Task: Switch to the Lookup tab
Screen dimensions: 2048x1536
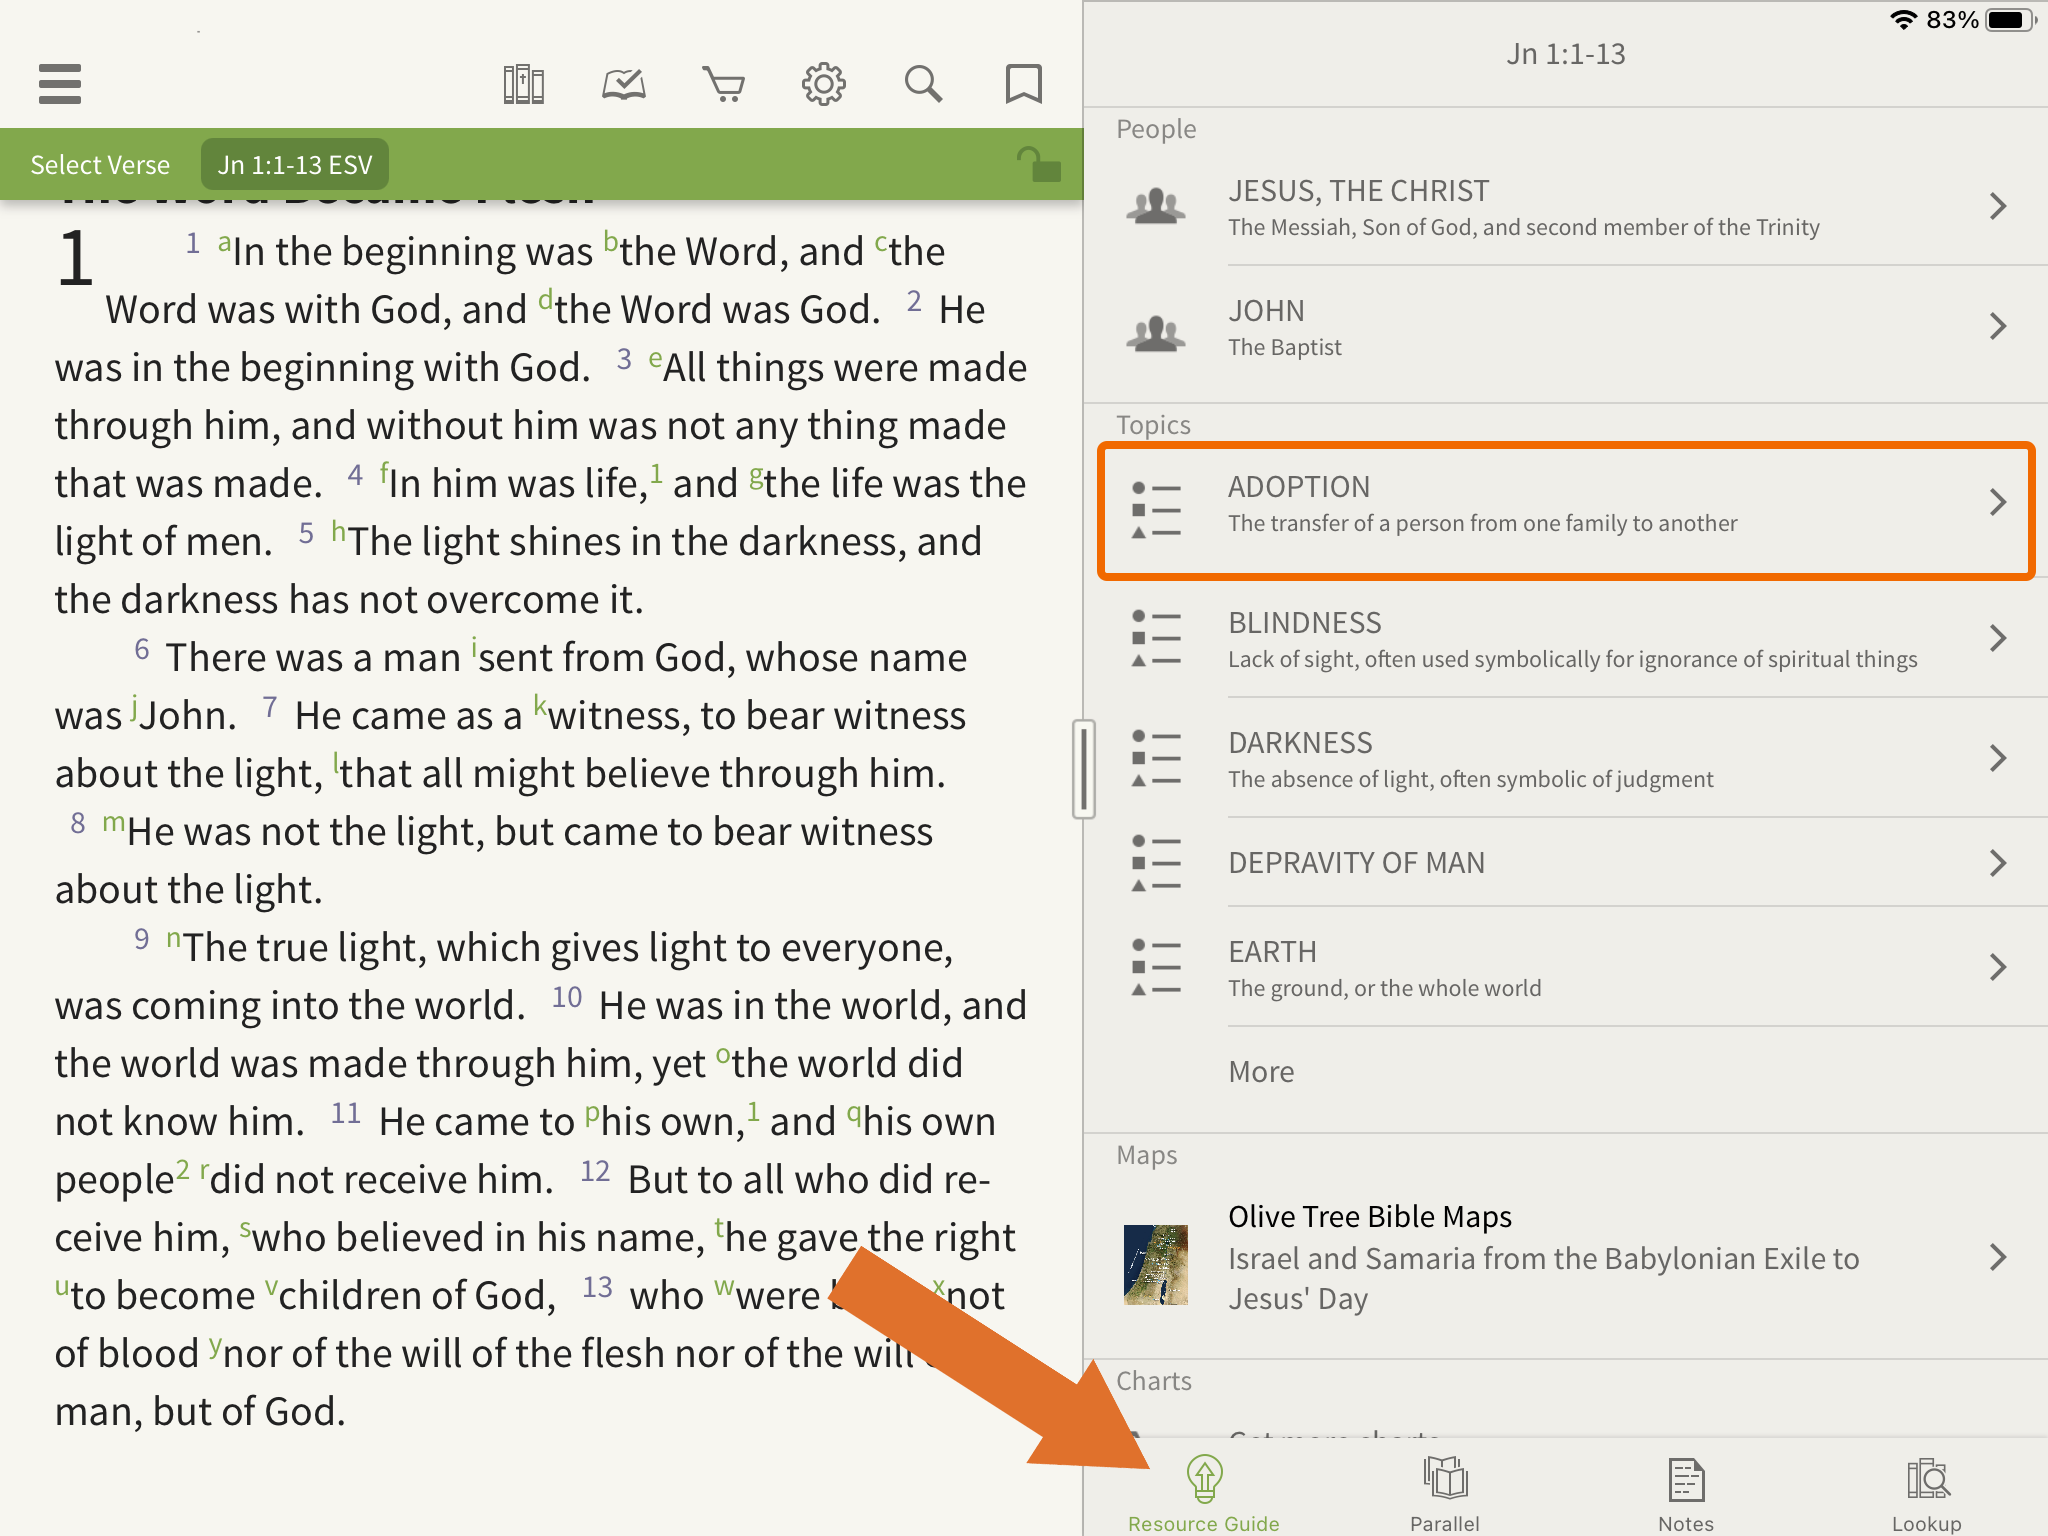Action: pyautogui.click(x=1927, y=1494)
